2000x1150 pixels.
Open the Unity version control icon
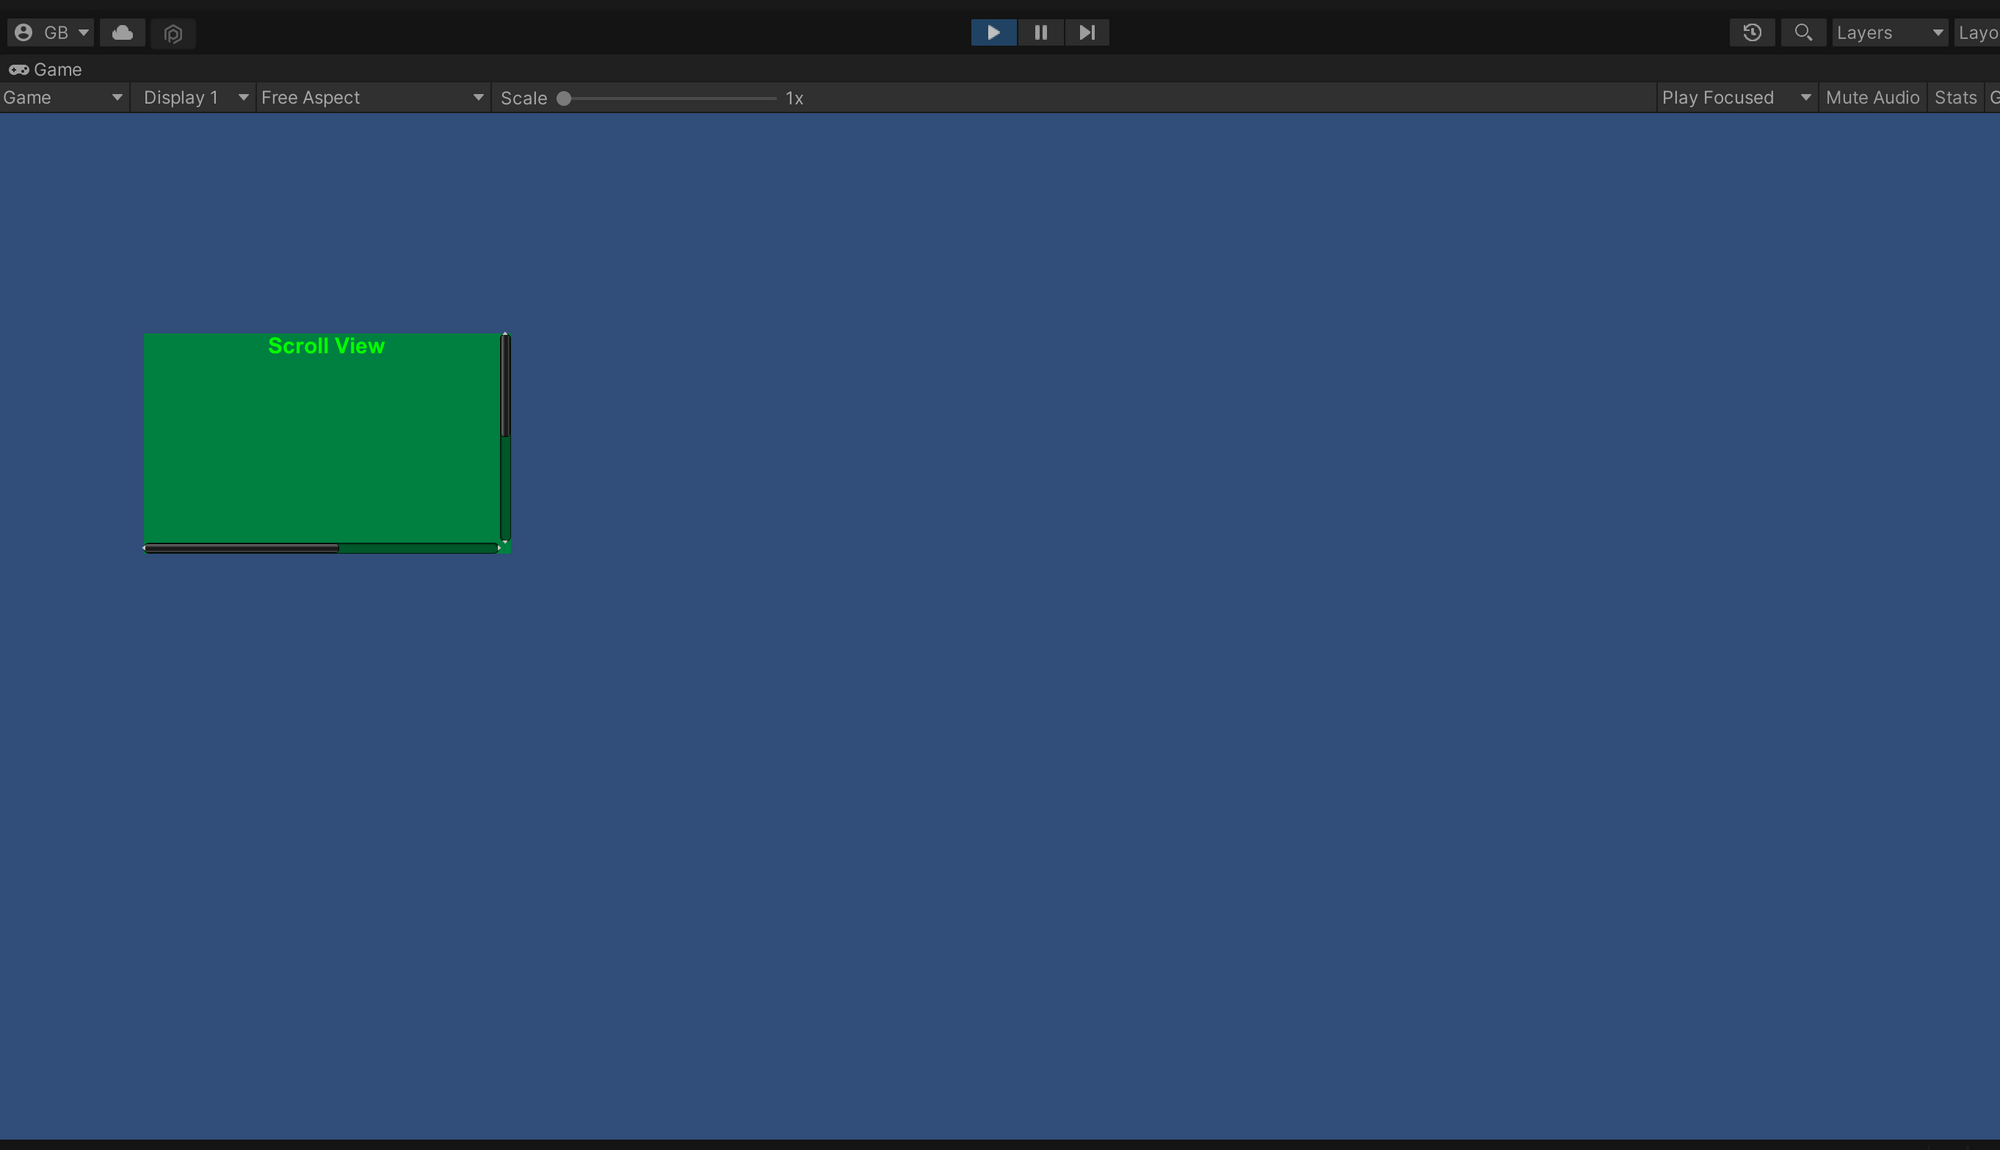[x=173, y=33]
